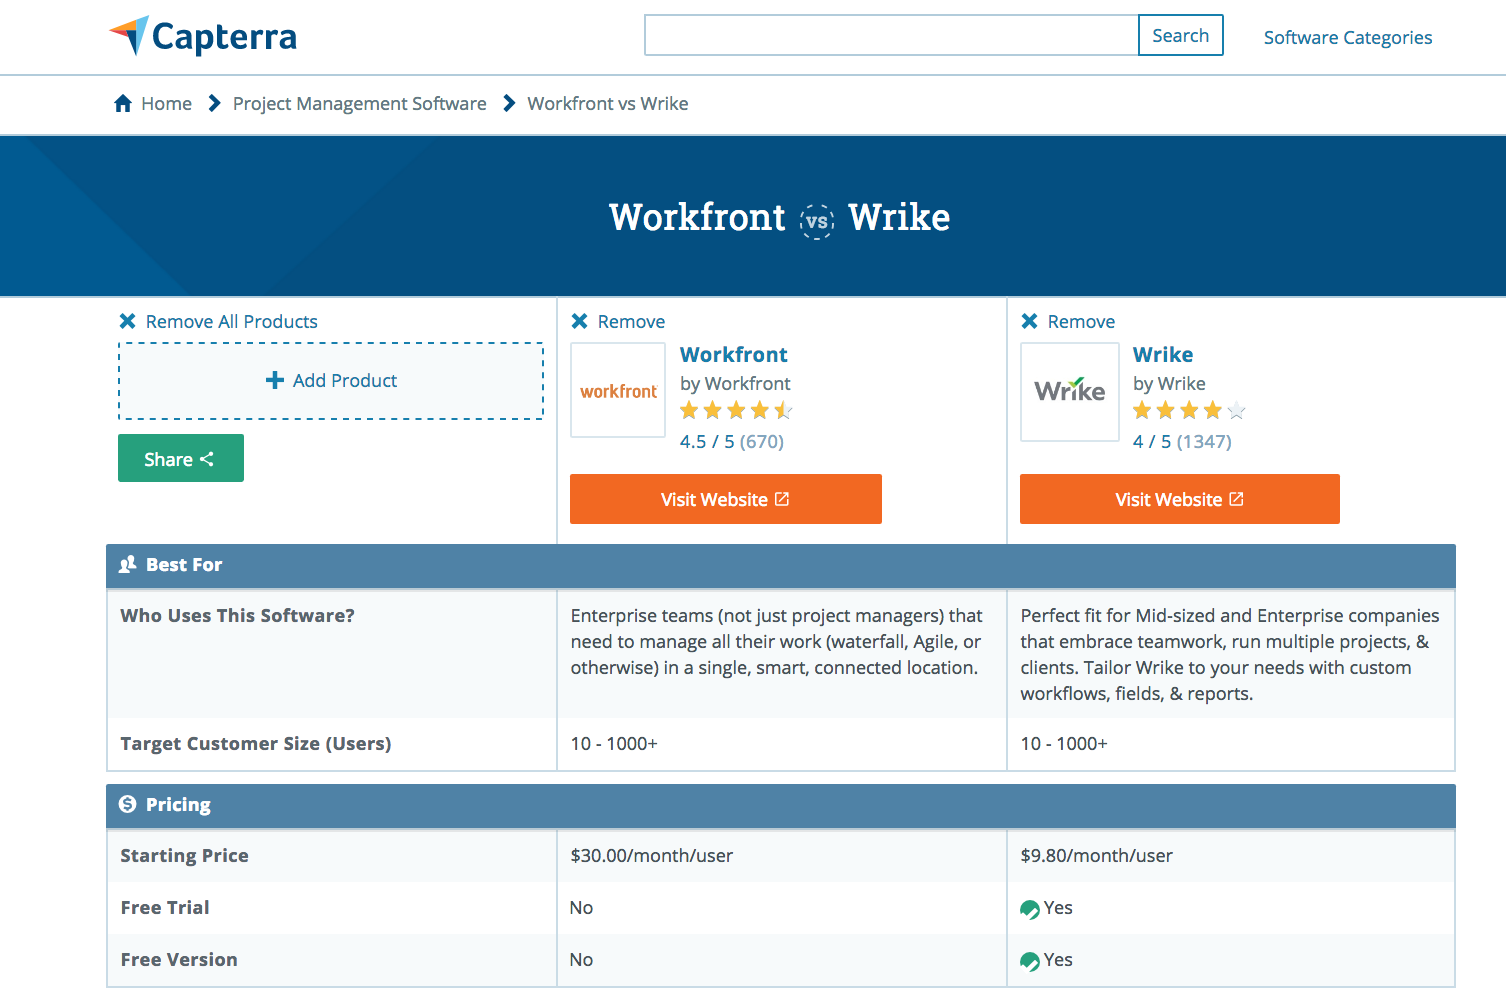Viewport: 1506px width, 1002px height.
Task: Click "Starting Price" row label
Action: 184,855
